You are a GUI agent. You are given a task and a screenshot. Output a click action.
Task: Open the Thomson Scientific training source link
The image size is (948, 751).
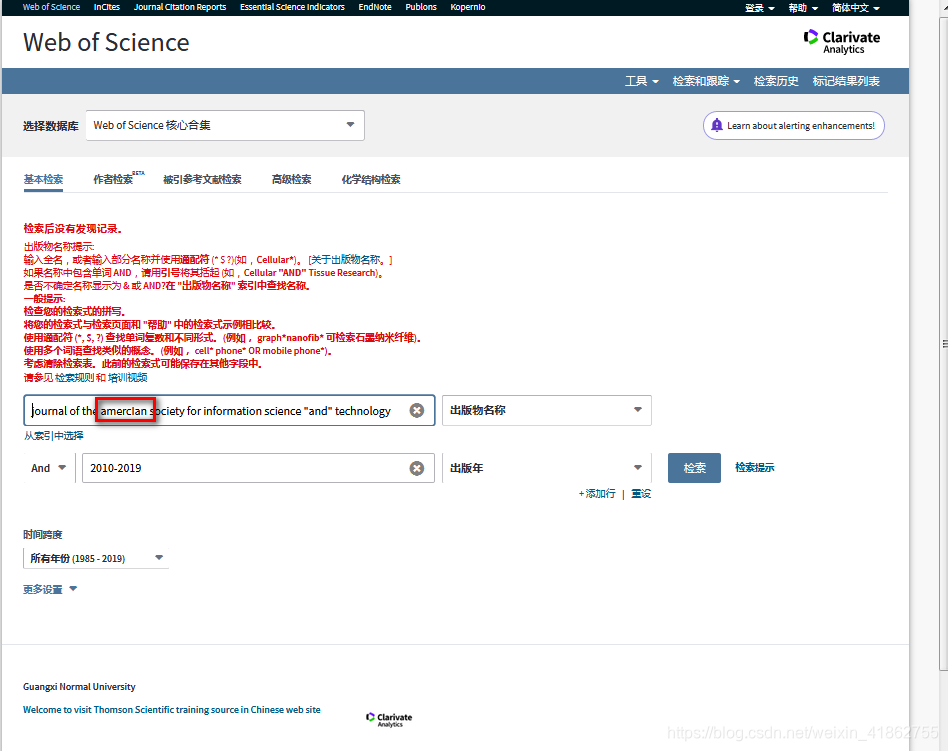pyautogui.click(x=172, y=710)
